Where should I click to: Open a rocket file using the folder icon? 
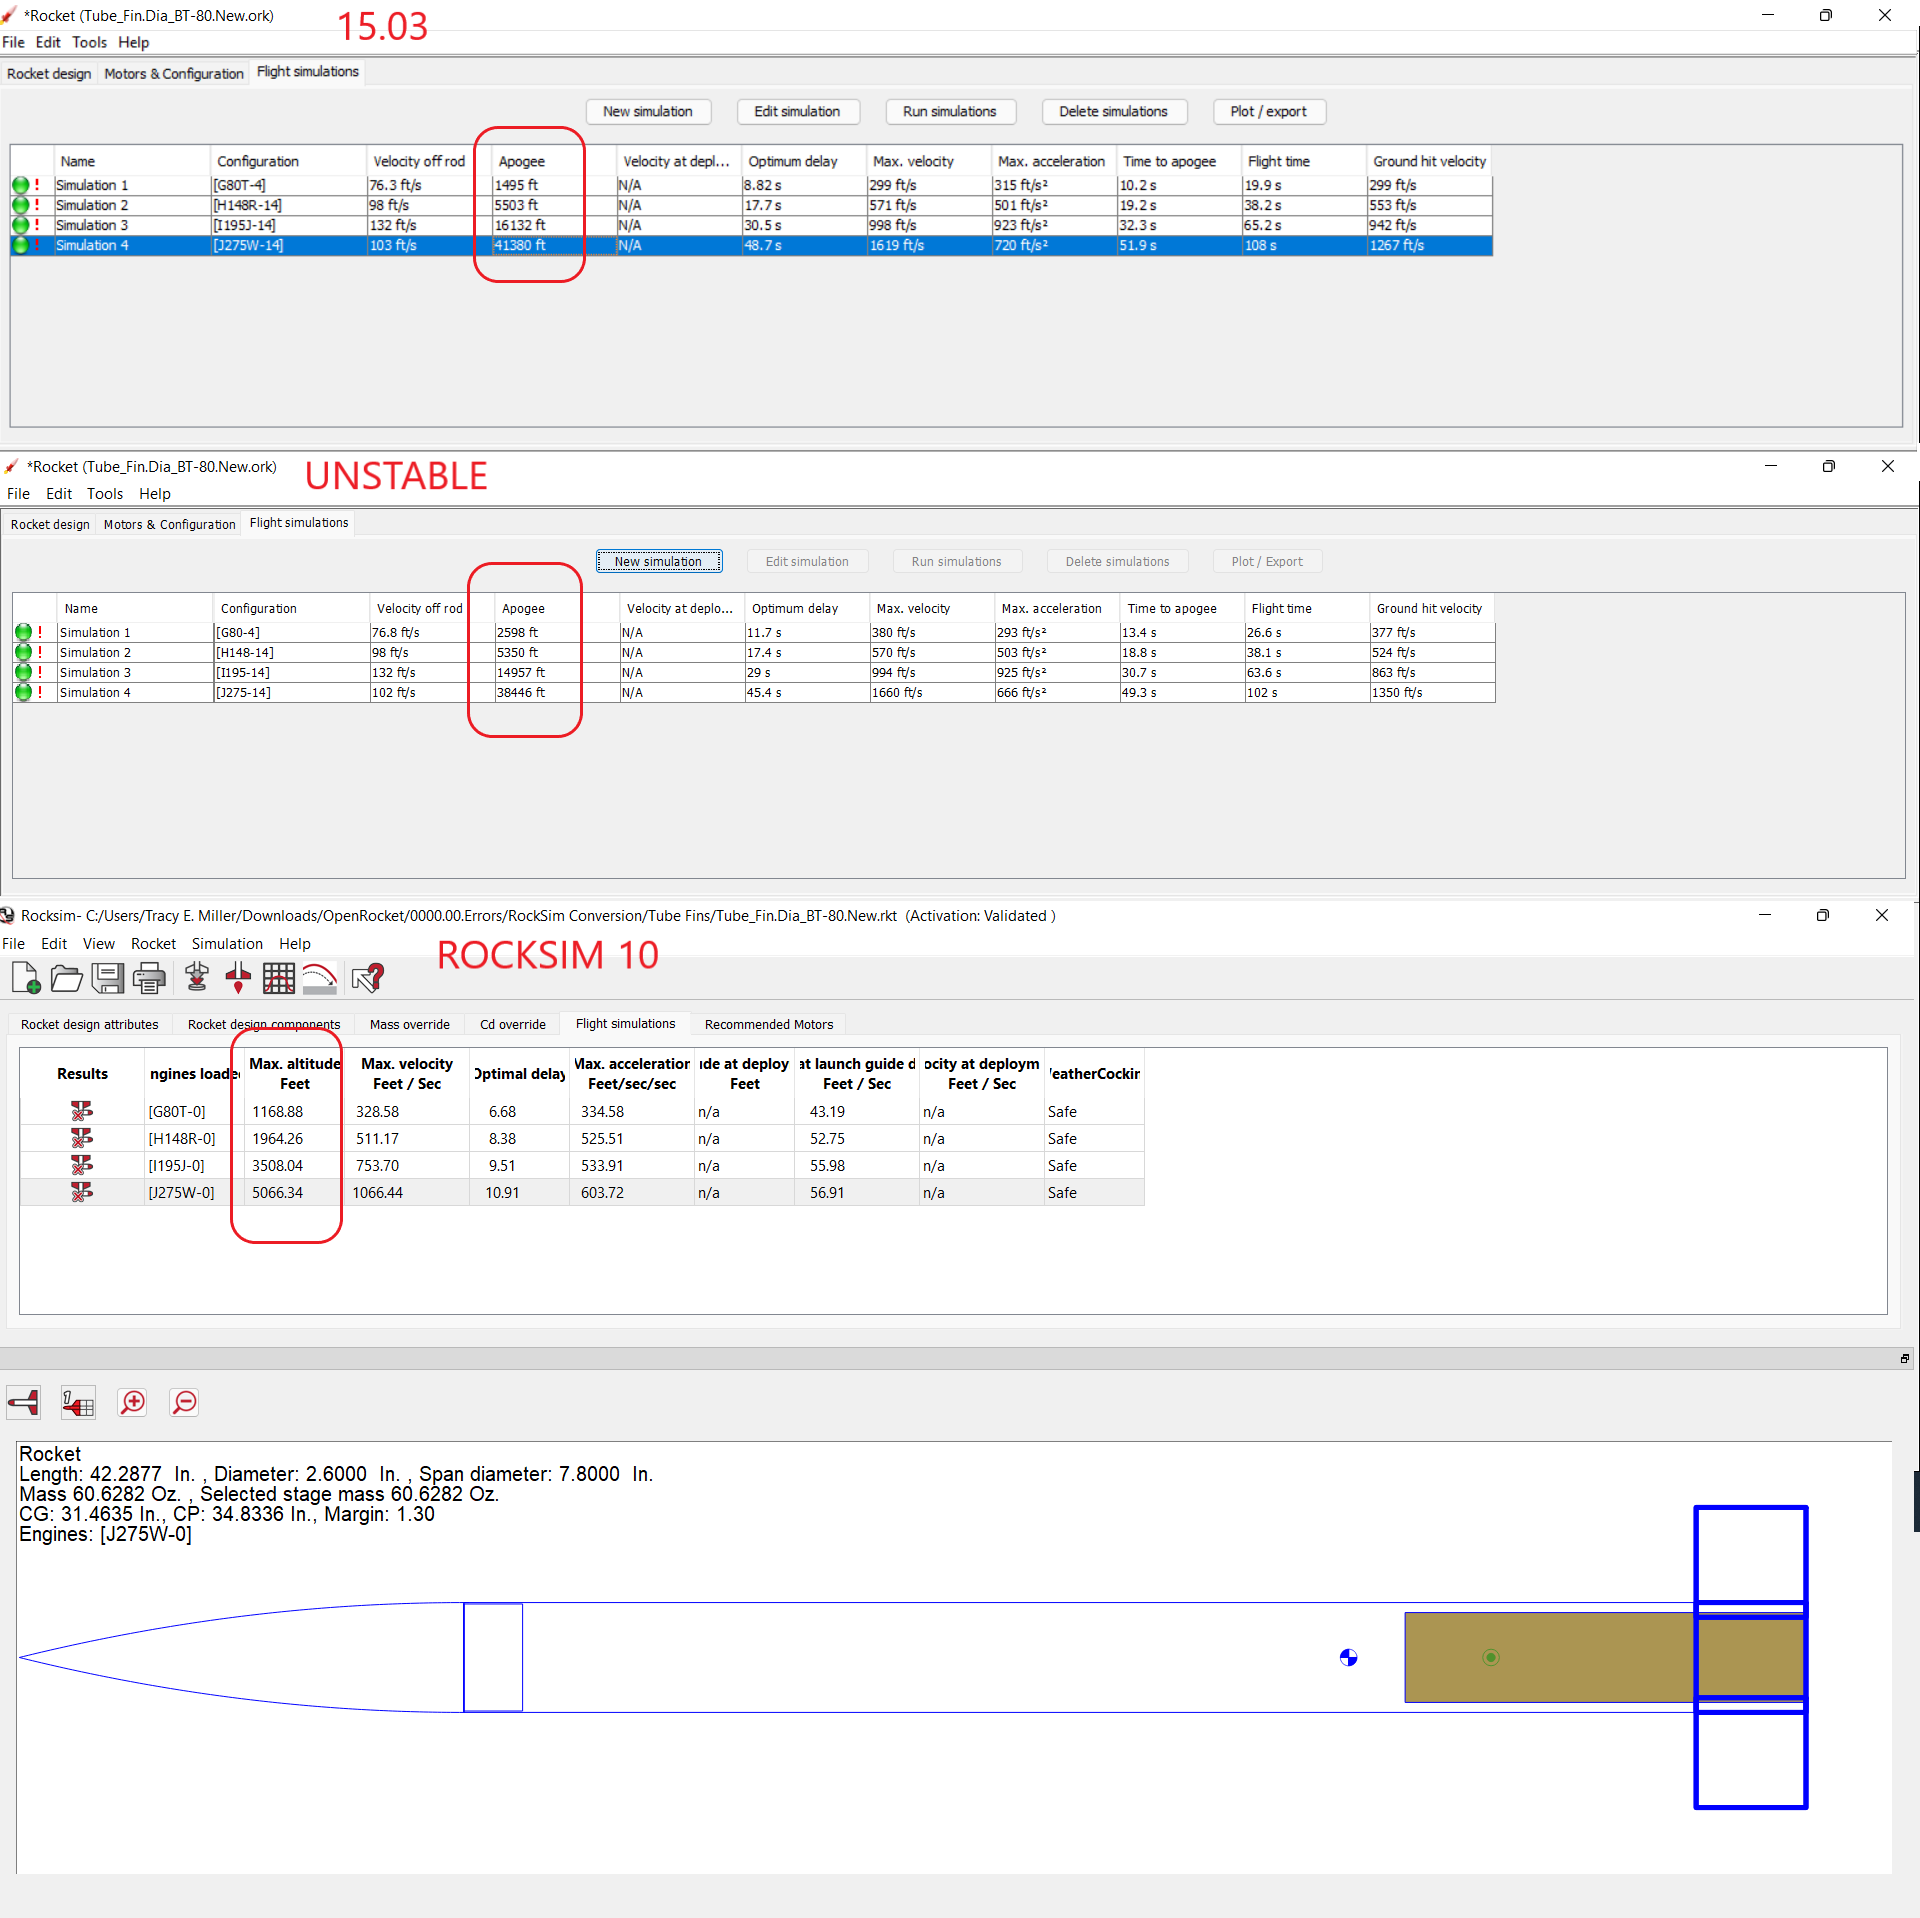(x=66, y=978)
